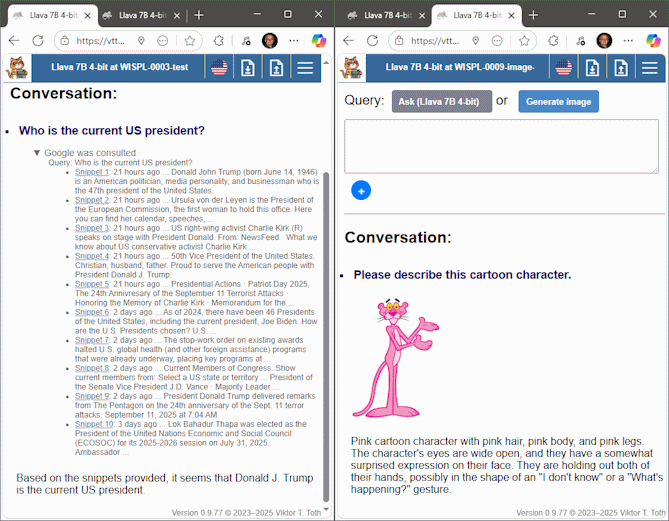Viewport: 669px width, 521px height.
Task: Open Copilot icon in right browser window
Action: 653,41
